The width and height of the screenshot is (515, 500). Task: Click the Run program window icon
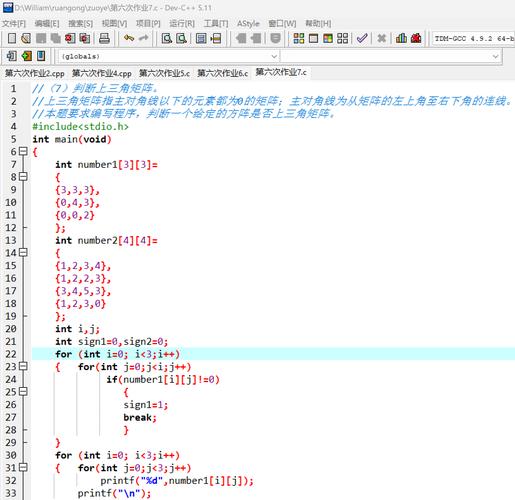[313, 38]
